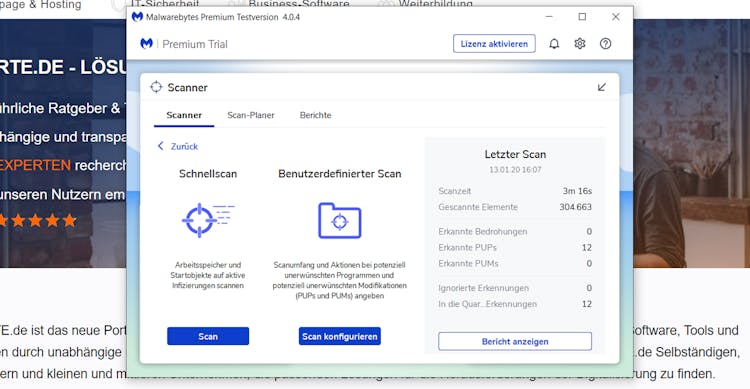This screenshot has height=389, width=750.
Task: Open the Berichte tab
Action: point(315,115)
